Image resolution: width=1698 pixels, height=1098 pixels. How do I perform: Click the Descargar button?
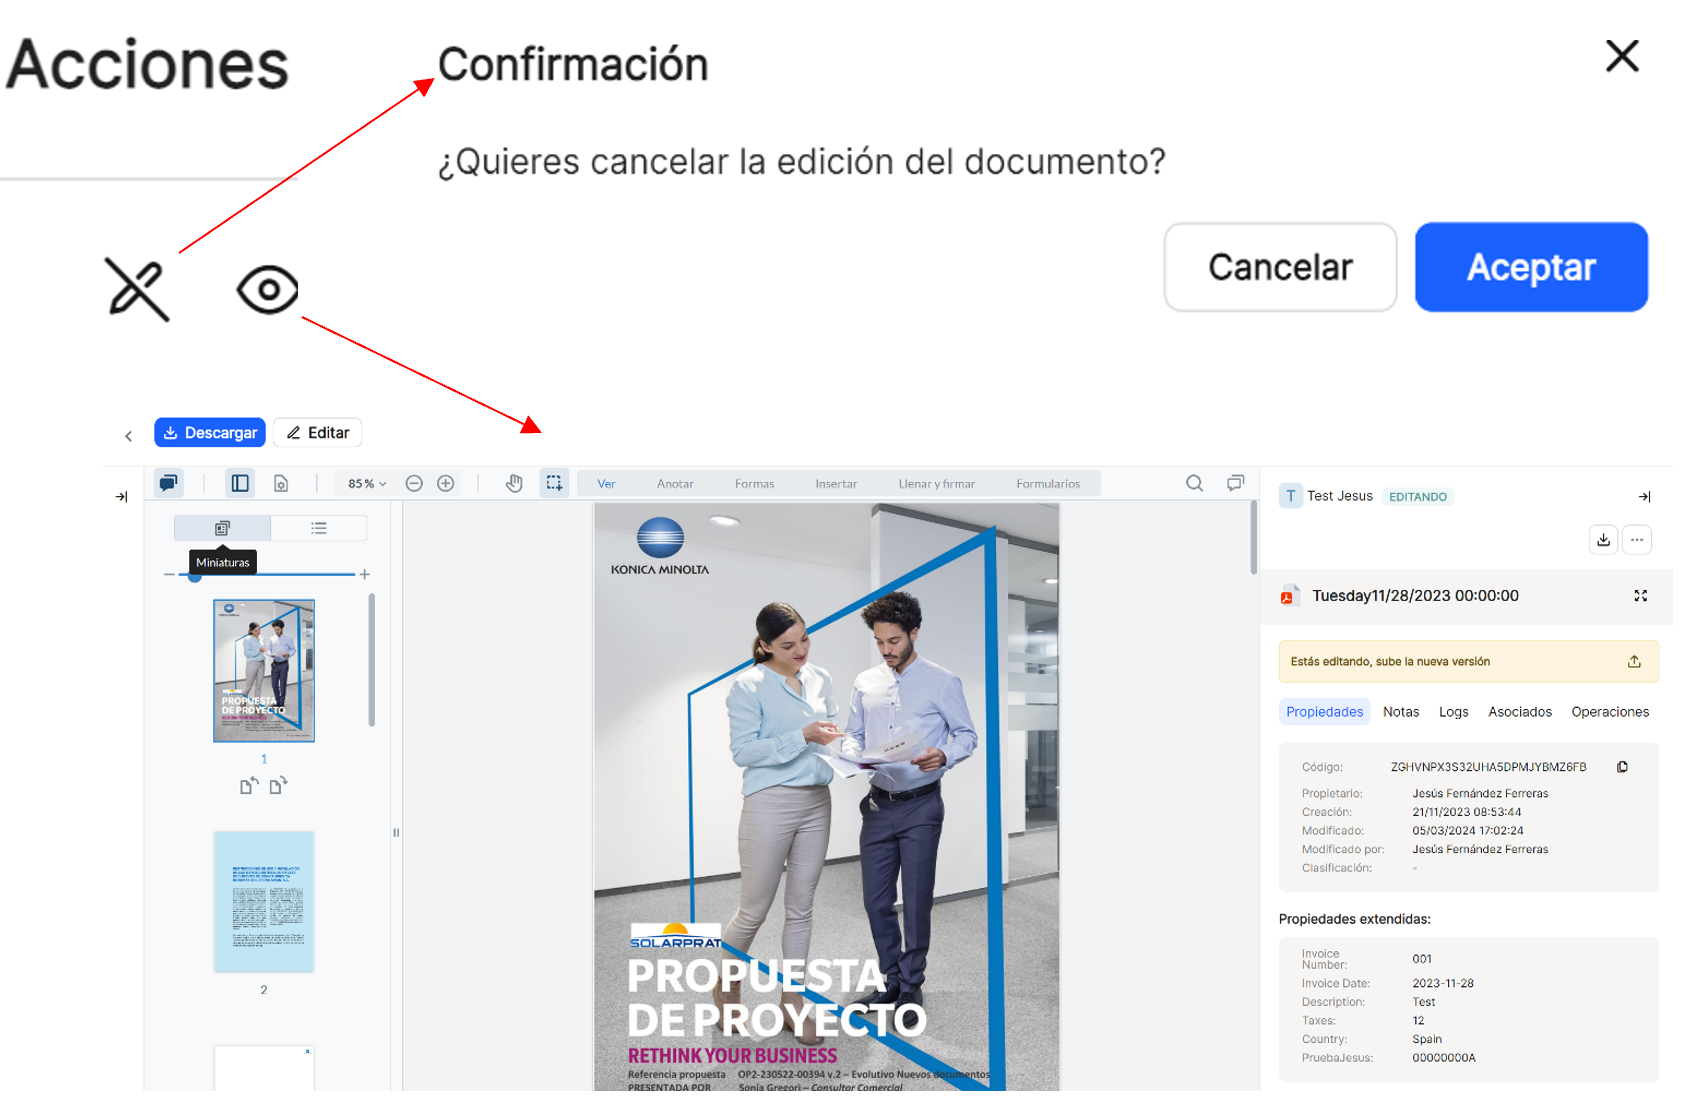(x=210, y=433)
